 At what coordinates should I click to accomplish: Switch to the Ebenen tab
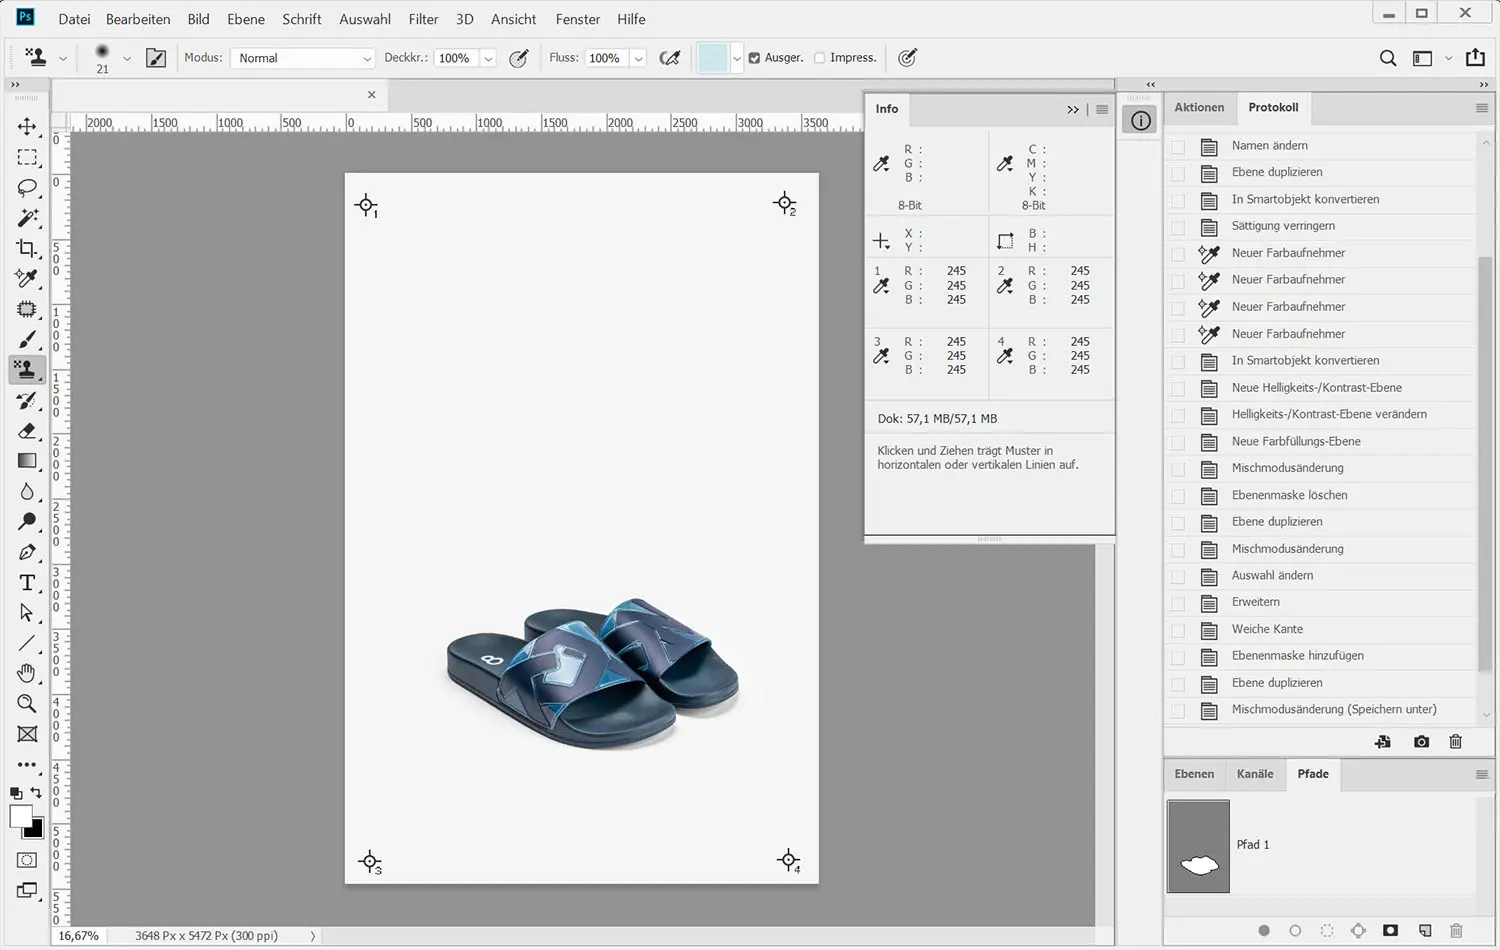tap(1194, 774)
